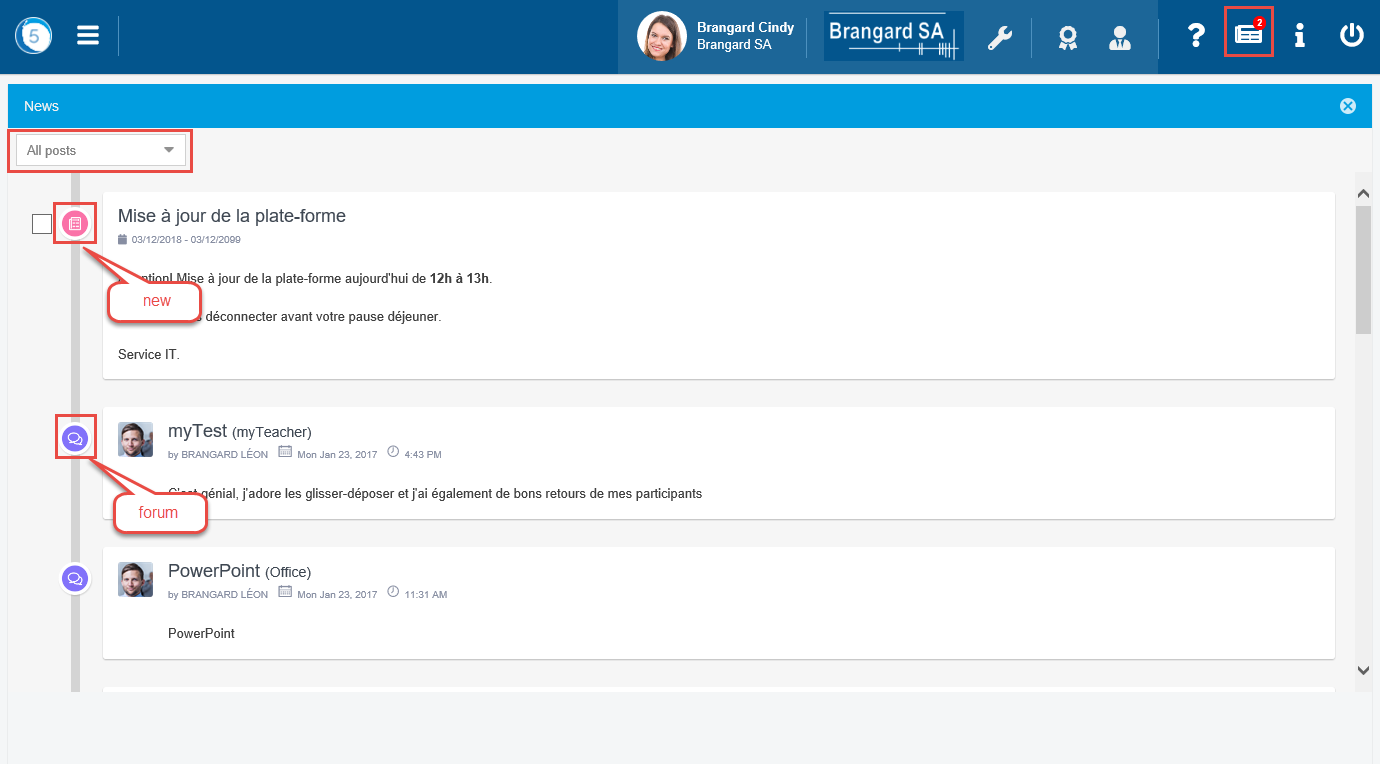Open the hamburger main menu
Screen dimensions: 1380x764
click(88, 36)
